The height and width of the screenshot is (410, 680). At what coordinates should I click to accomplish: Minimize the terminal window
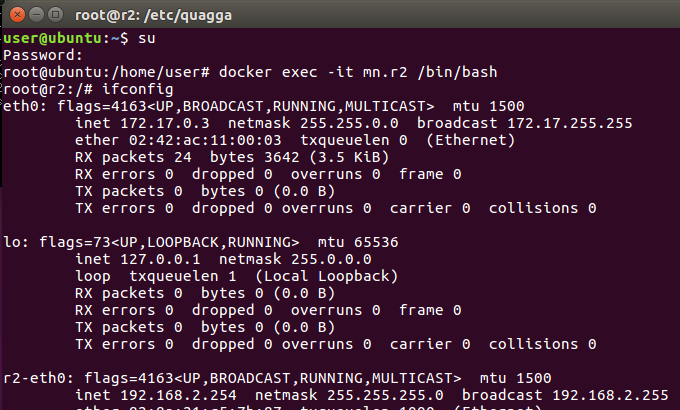click(36, 15)
